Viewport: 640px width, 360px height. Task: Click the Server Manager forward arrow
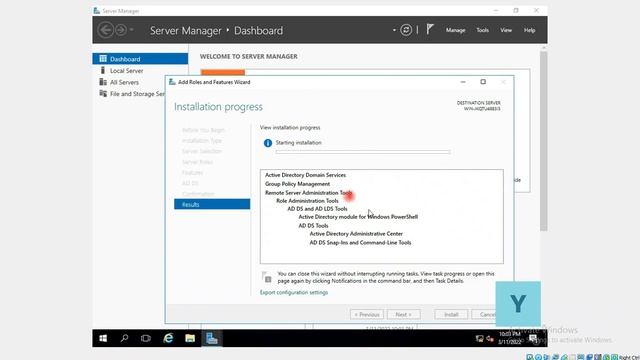pos(121,30)
